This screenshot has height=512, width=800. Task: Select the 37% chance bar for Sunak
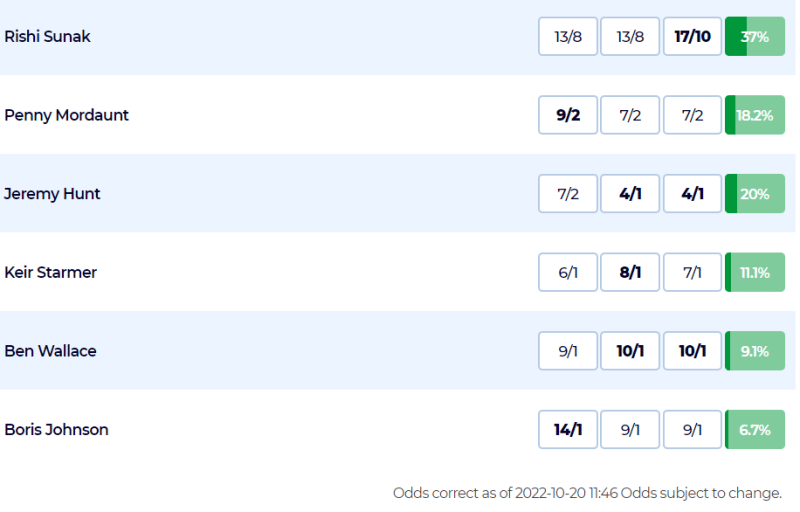pyautogui.click(x=755, y=36)
